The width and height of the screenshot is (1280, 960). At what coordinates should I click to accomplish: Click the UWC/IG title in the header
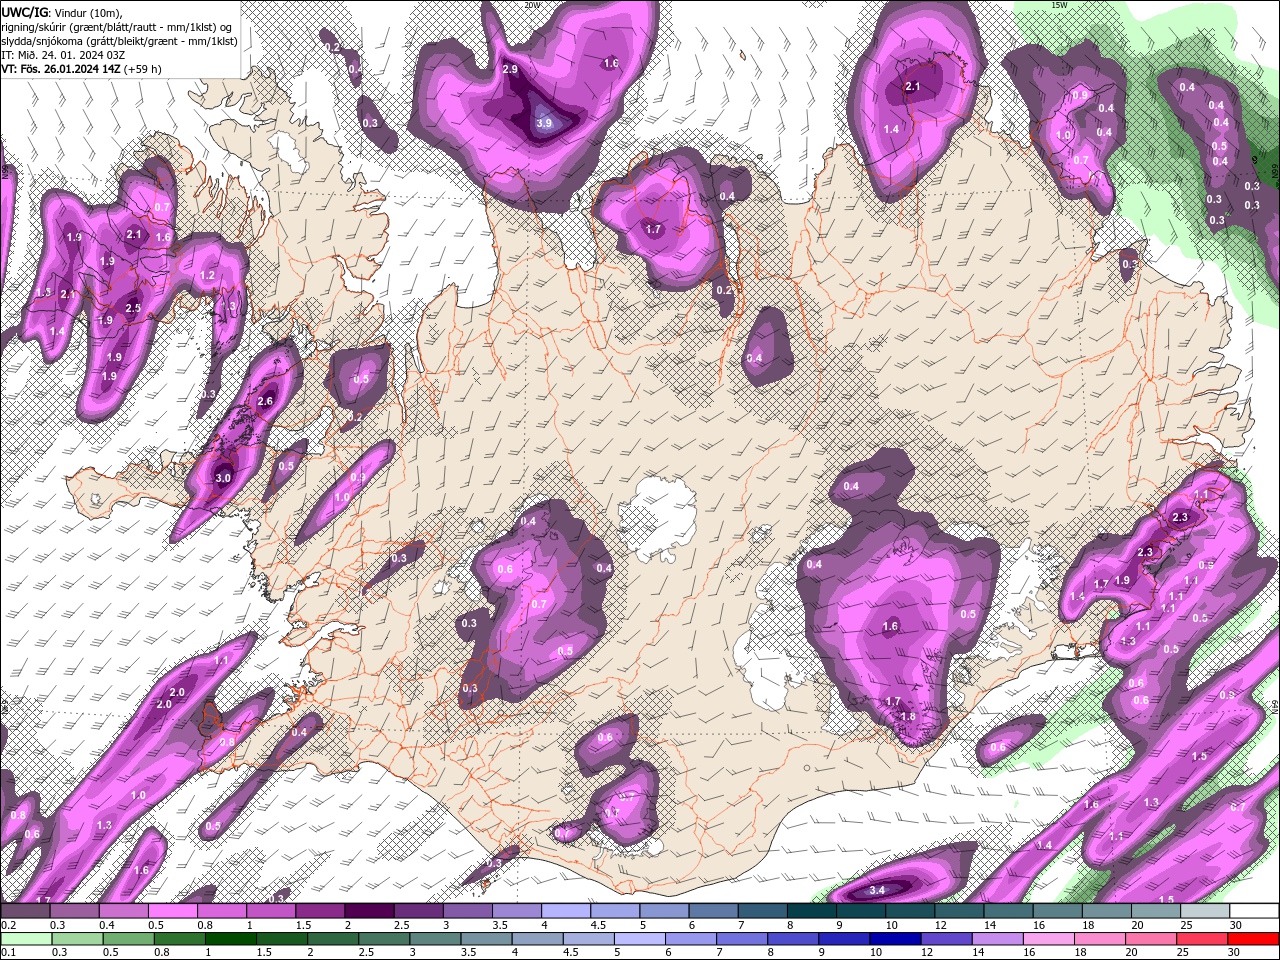[25, 11]
